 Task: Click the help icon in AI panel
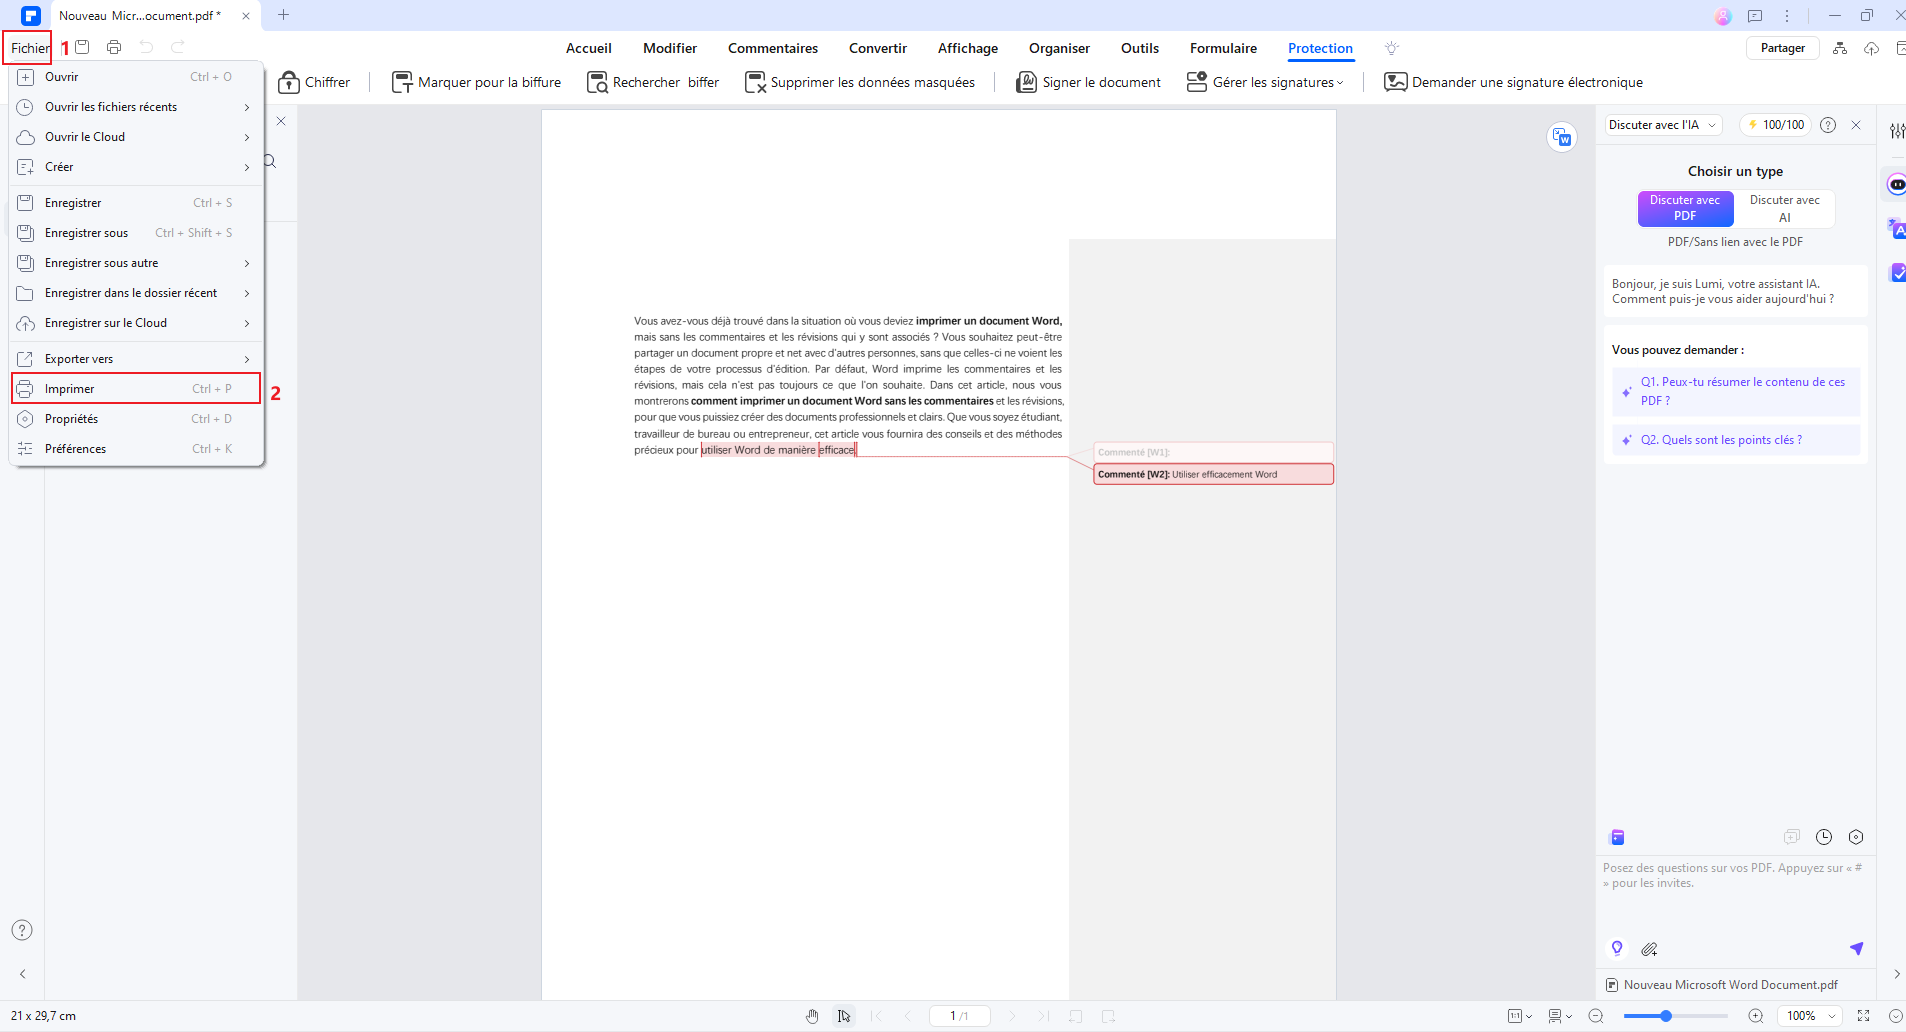click(x=1828, y=125)
